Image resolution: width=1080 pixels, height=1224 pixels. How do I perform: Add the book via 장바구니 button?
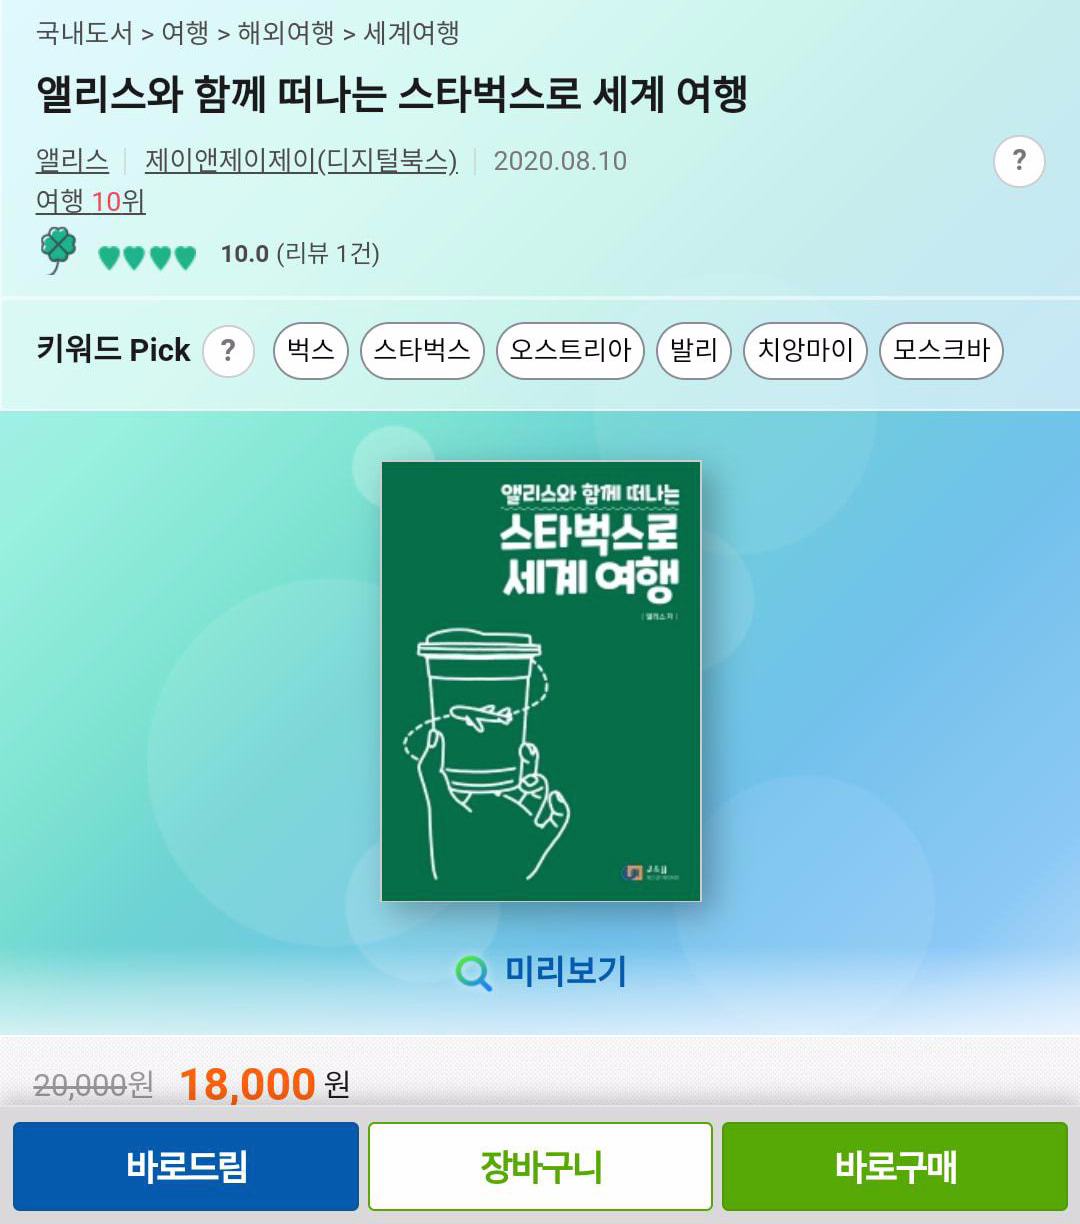click(x=540, y=1166)
